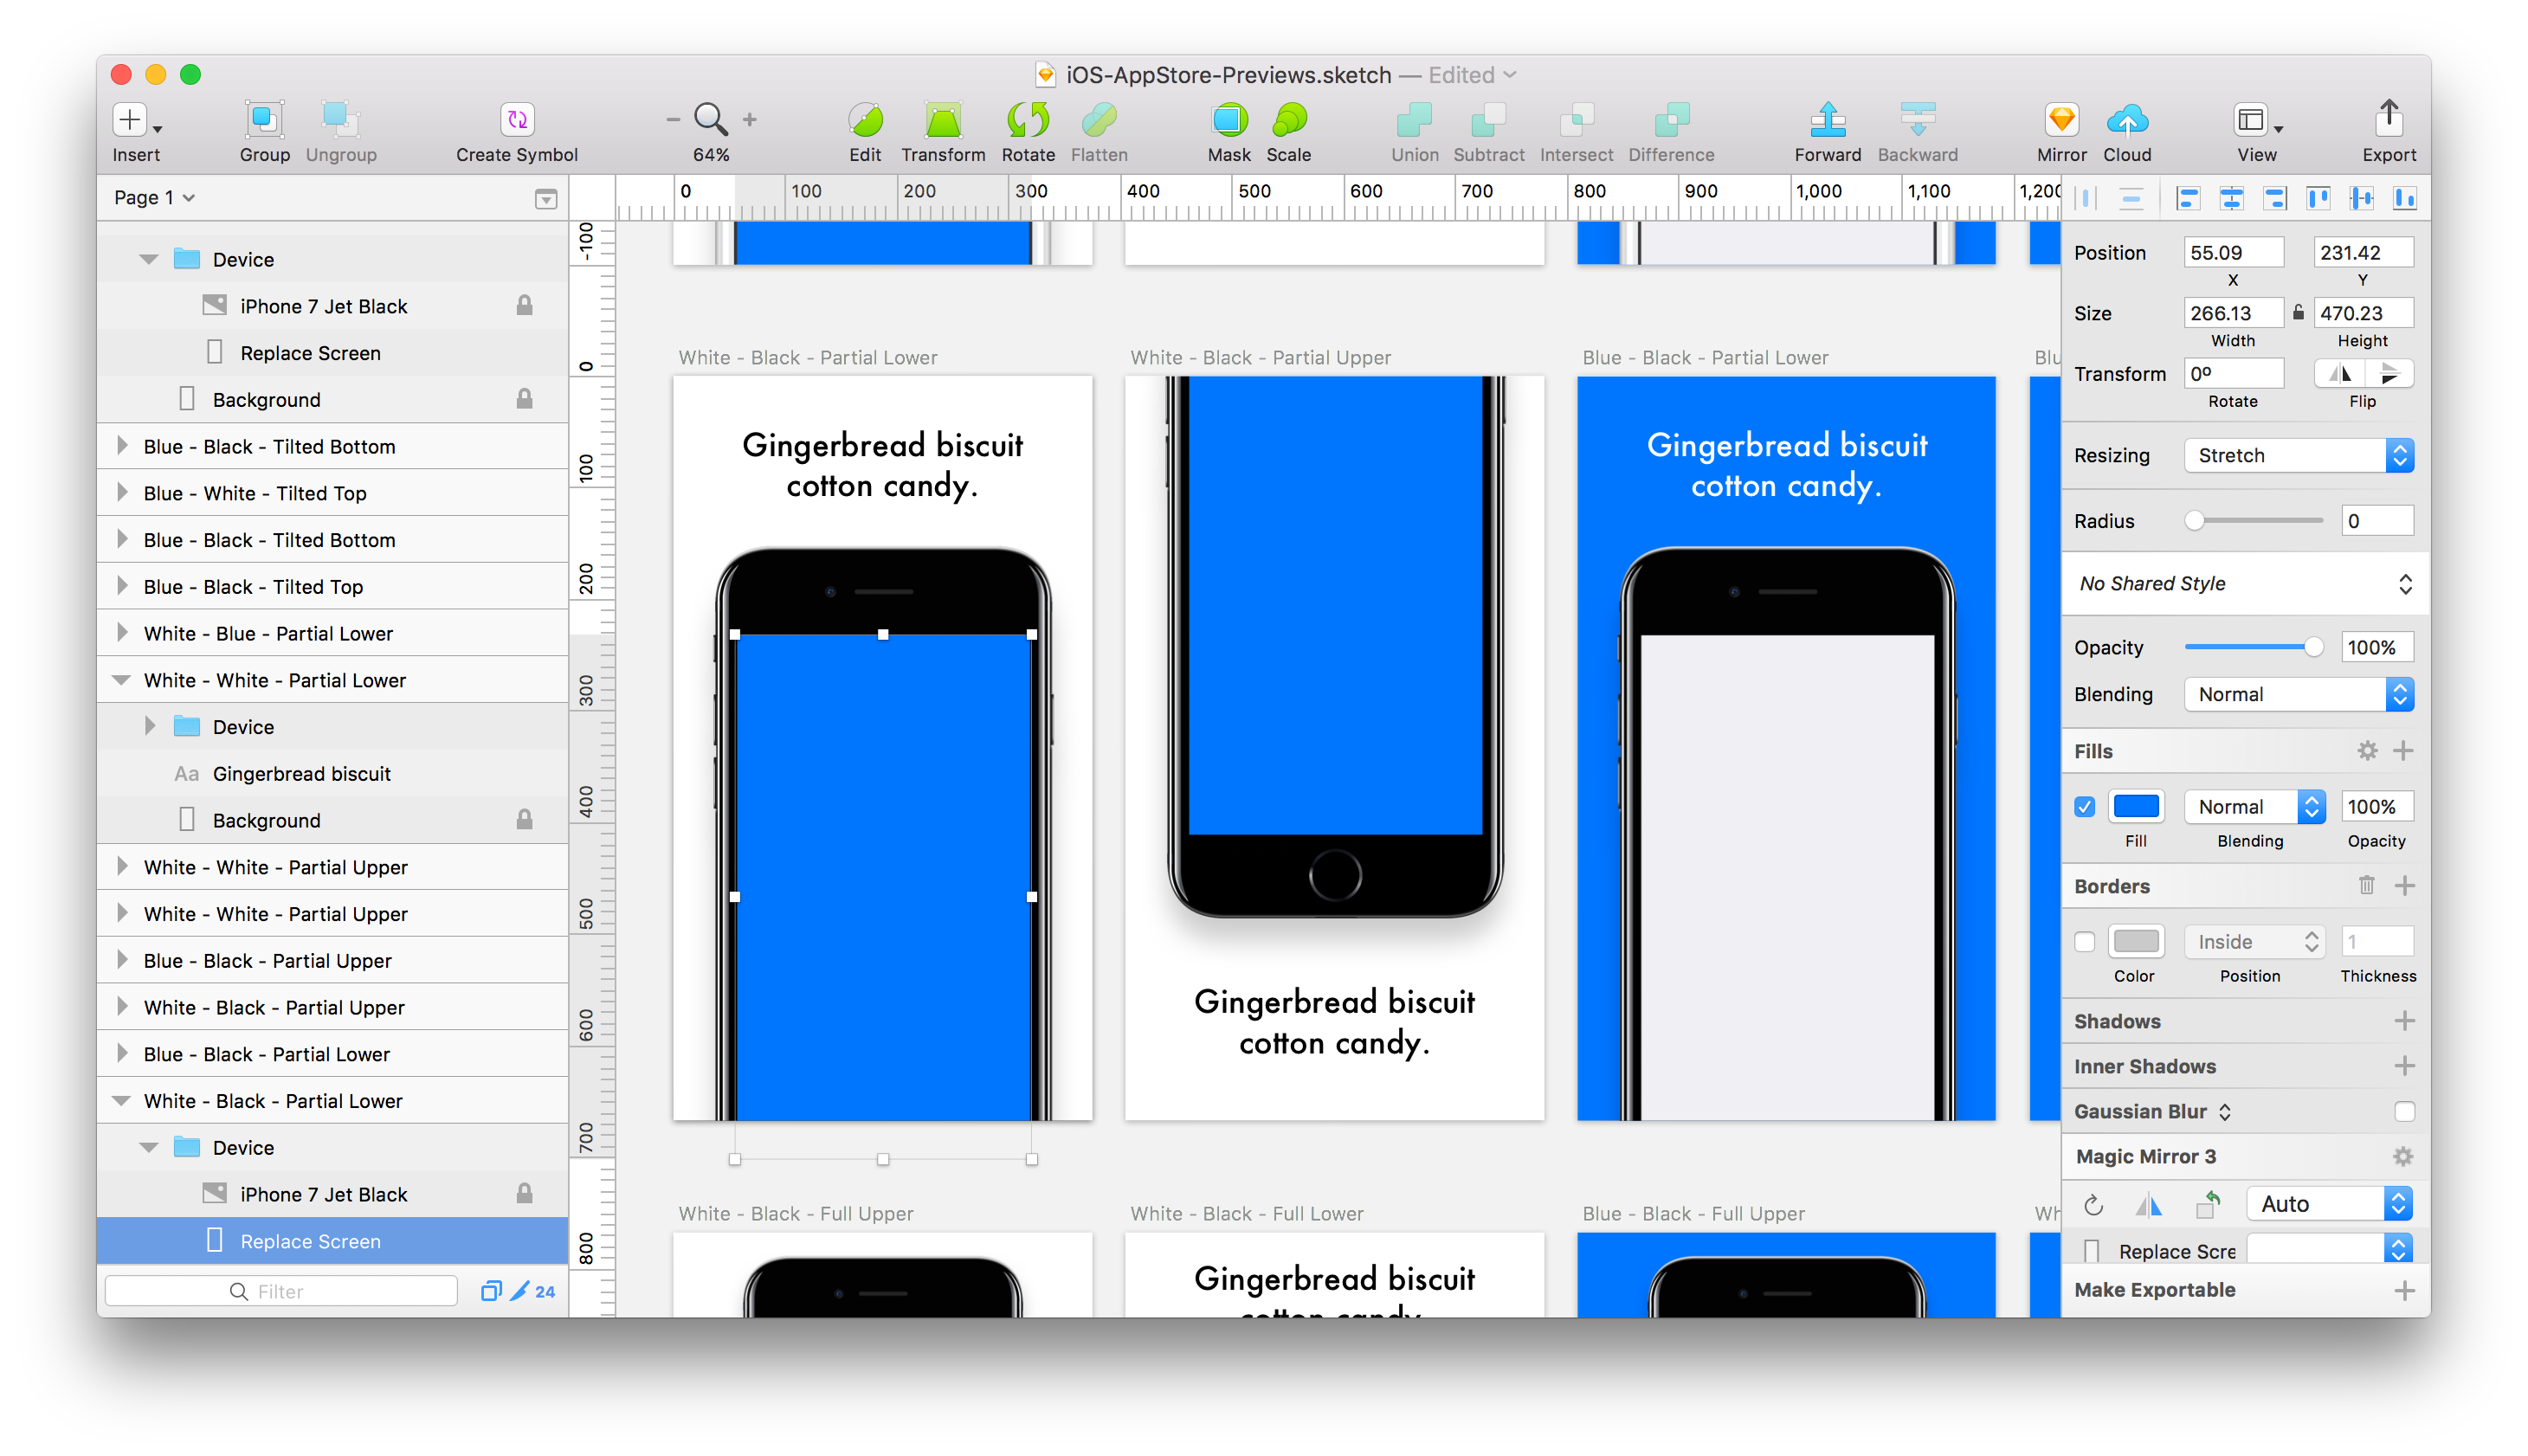Flip layer vertically
Viewport: 2528px width, 1456px height.
[x=2389, y=373]
